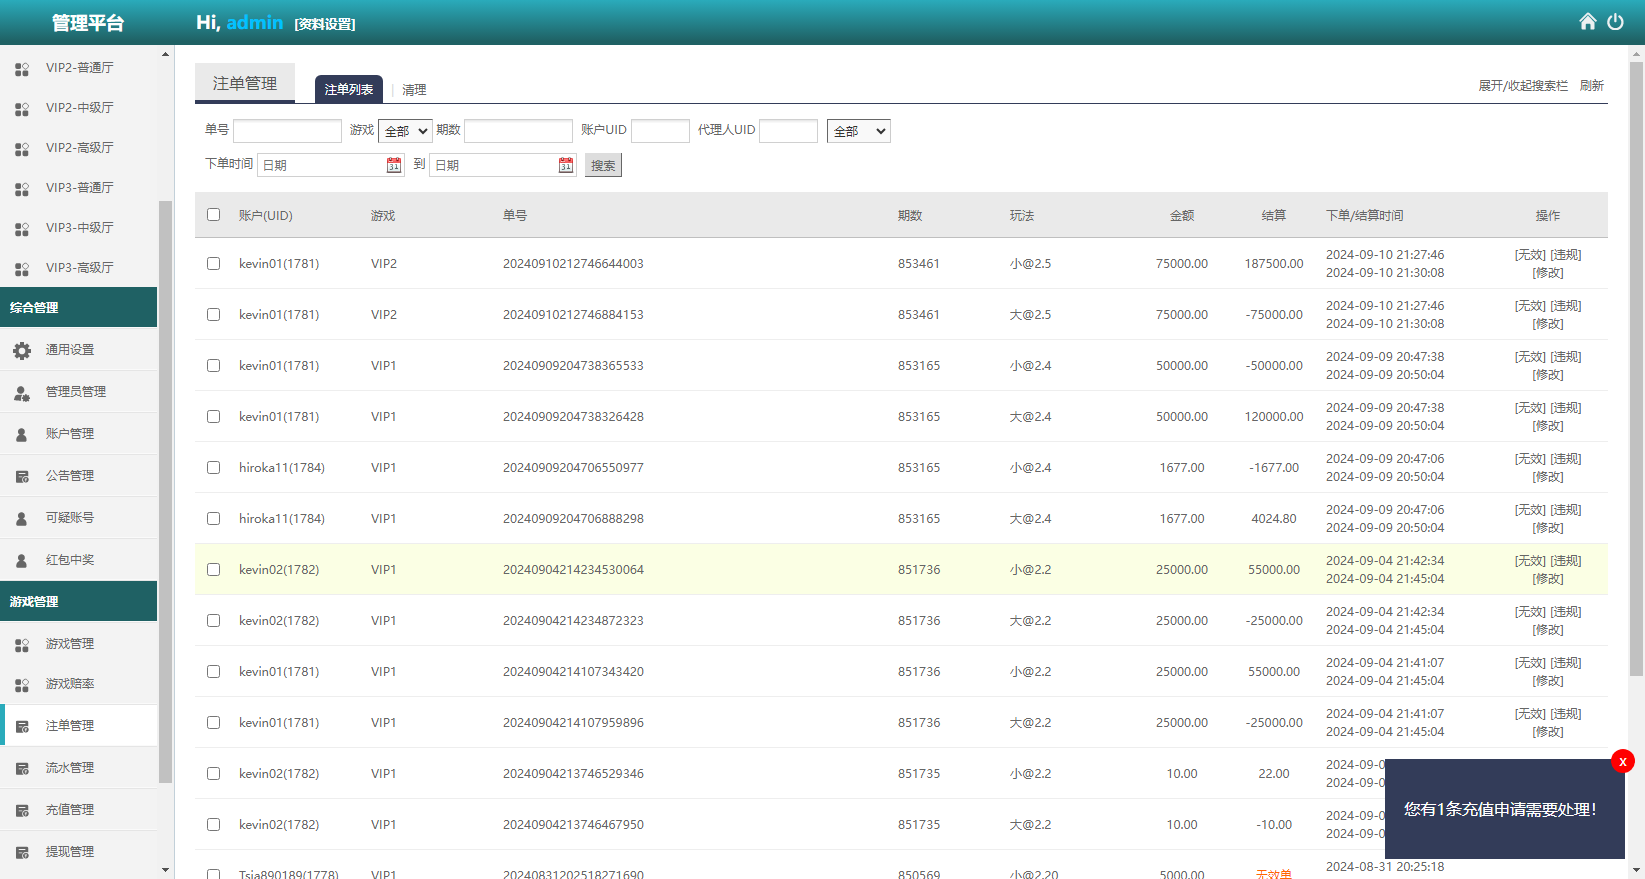Switch to the 清理 tab
Viewport: 1645px width, 879px height.
[x=414, y=90]
